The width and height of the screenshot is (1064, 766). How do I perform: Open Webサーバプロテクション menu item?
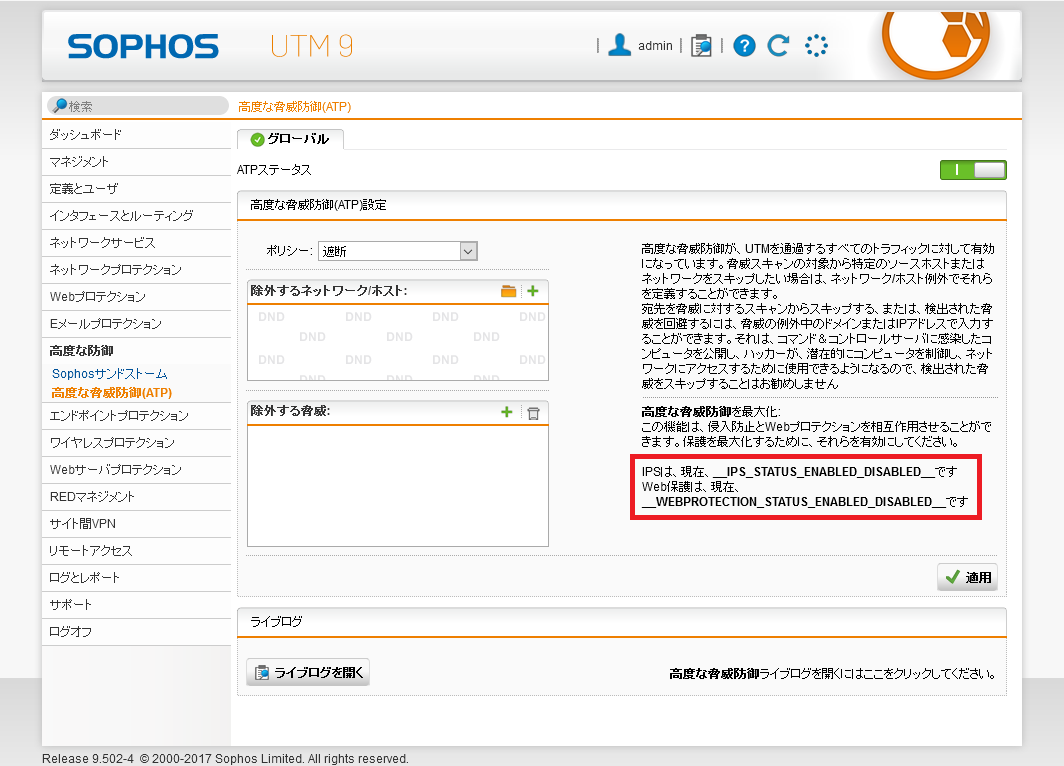(x=136, y=470)
